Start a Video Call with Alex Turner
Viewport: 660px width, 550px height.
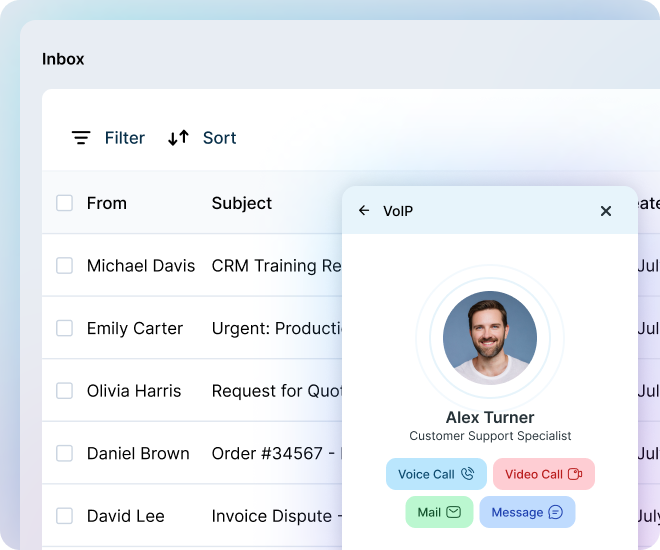543,474
